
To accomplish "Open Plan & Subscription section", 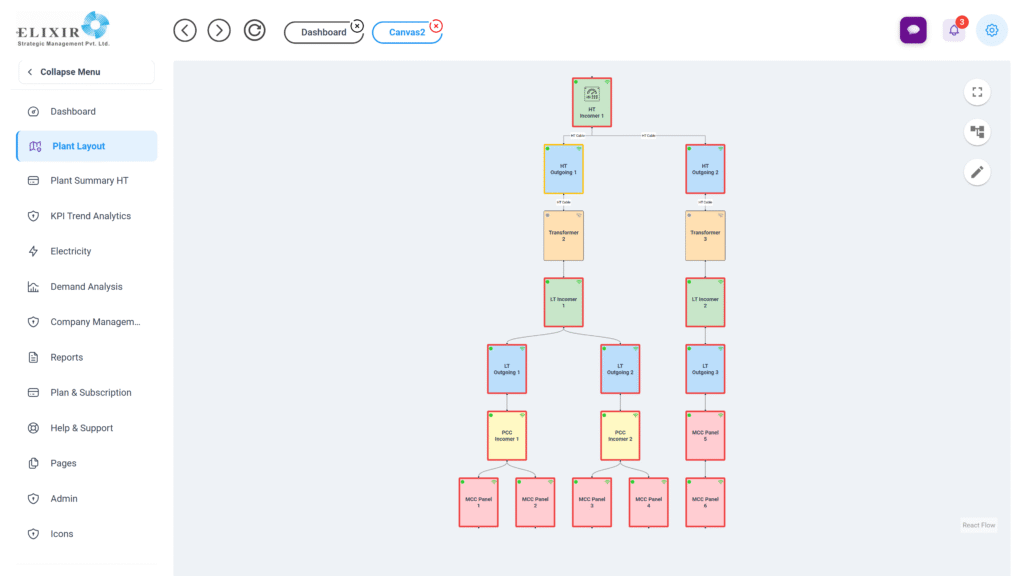I will click(90, 393).
